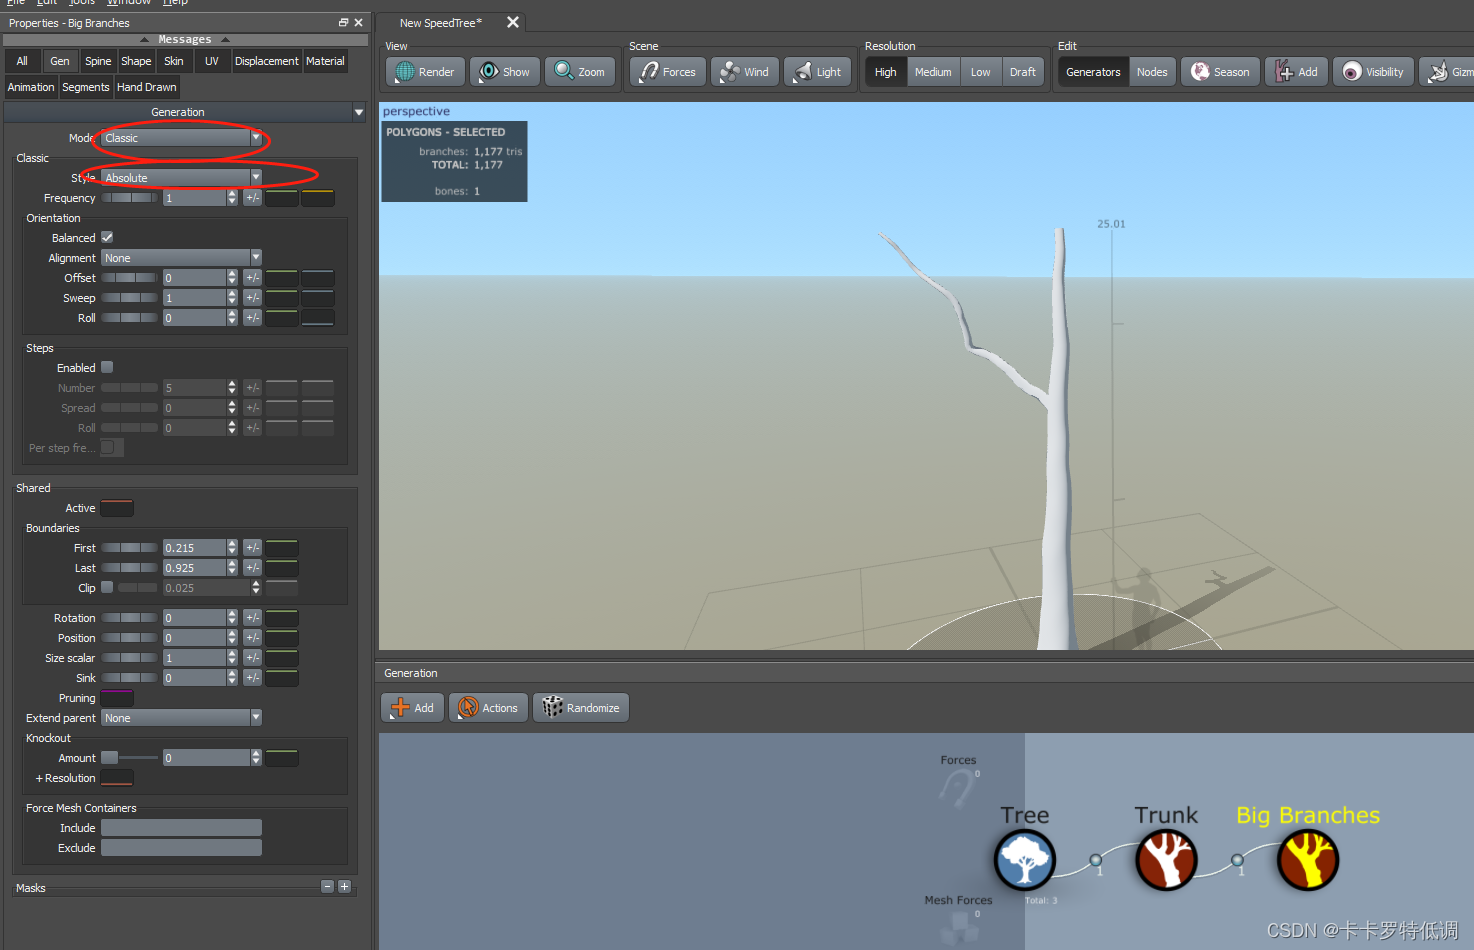
Task: Click the Render globe icon
Action: tap(405, 72)
